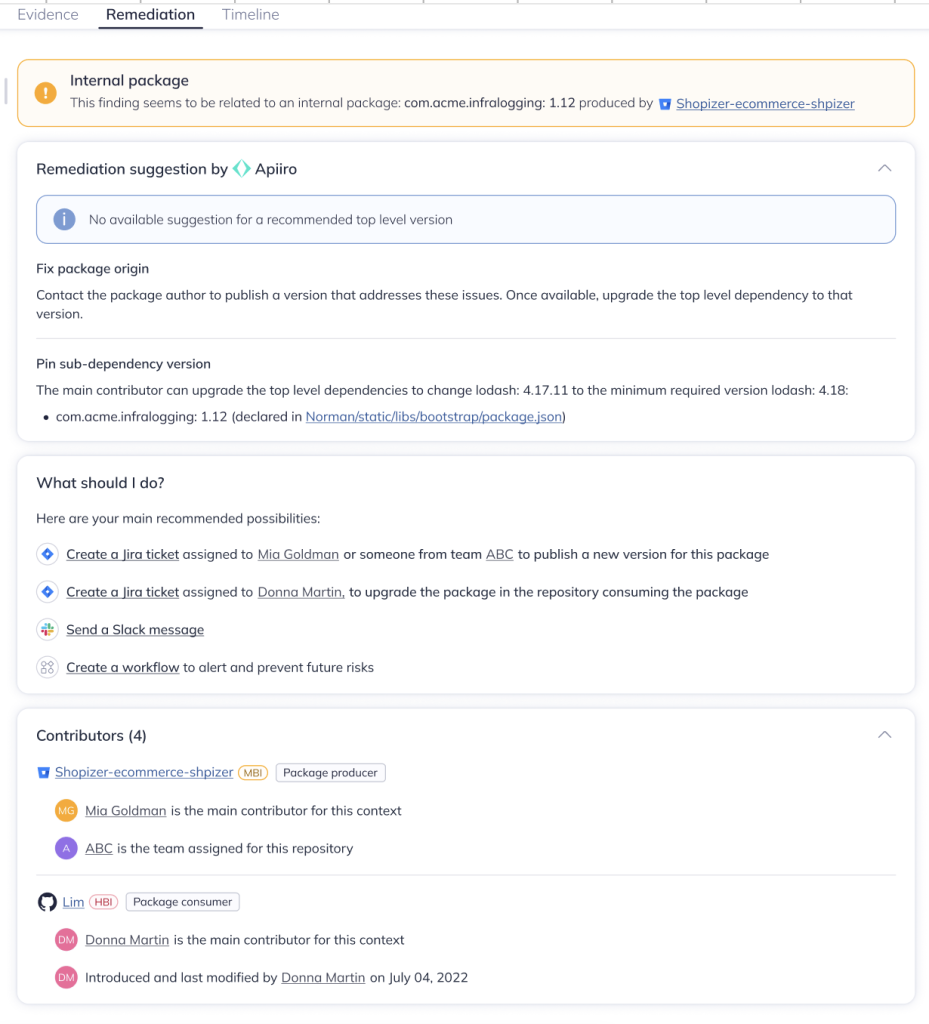Click the Send a Slack message link
The width and height of the screenshot is (929, 1024).
pos(135,630)
